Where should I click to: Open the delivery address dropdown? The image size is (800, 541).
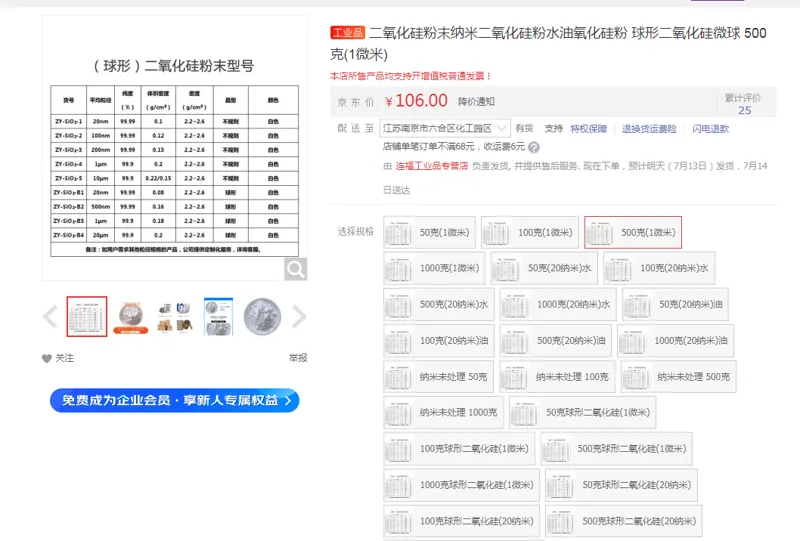445,128
